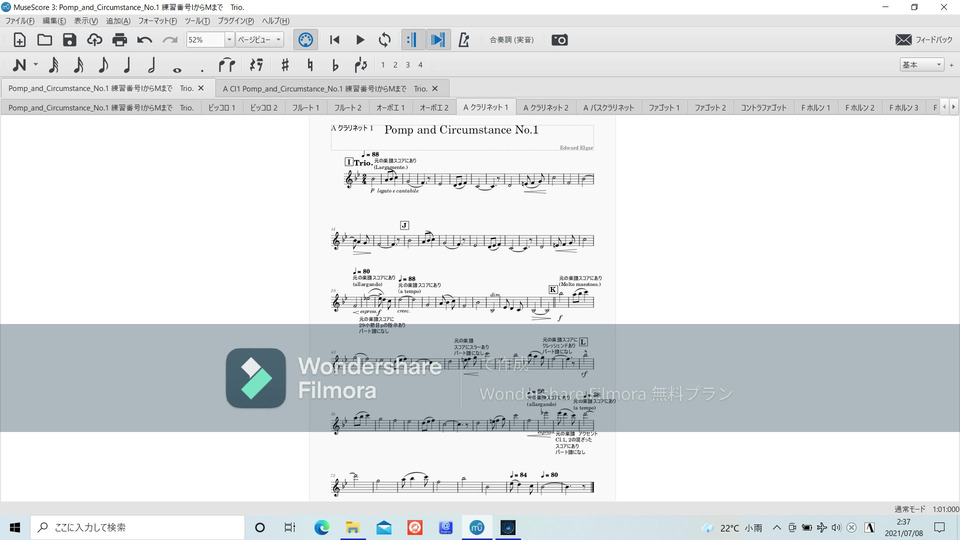This screenshot has height=540, width=960.
Task: Open the プラグイン(P) menu
Action: [236, 21]
